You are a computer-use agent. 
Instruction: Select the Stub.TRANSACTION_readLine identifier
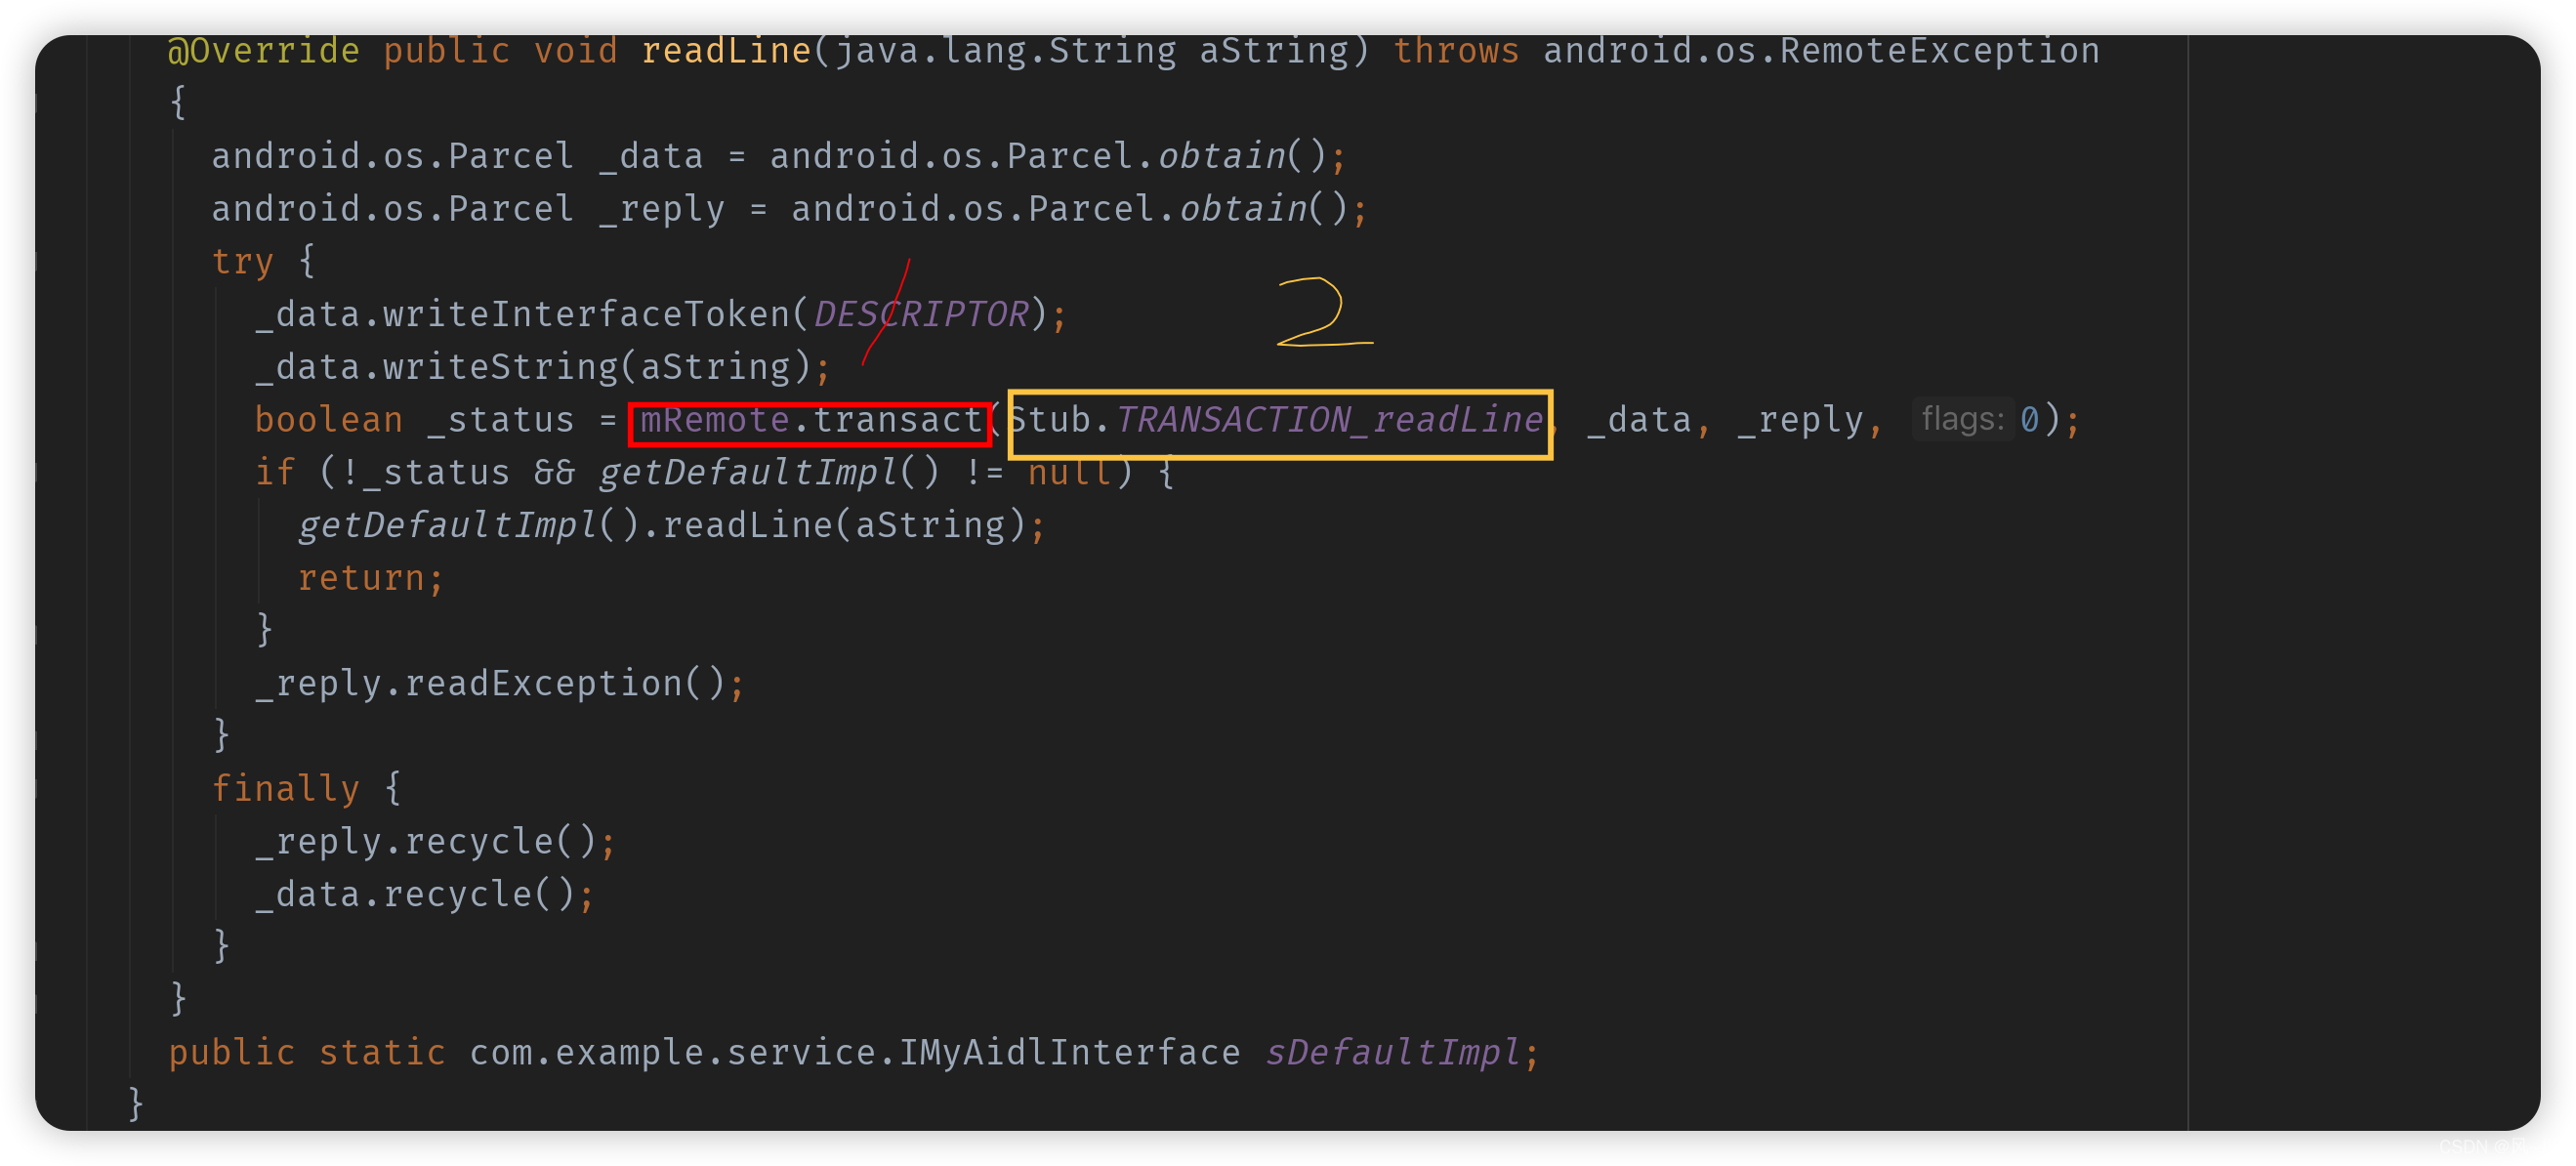[x=1281, y=421]
